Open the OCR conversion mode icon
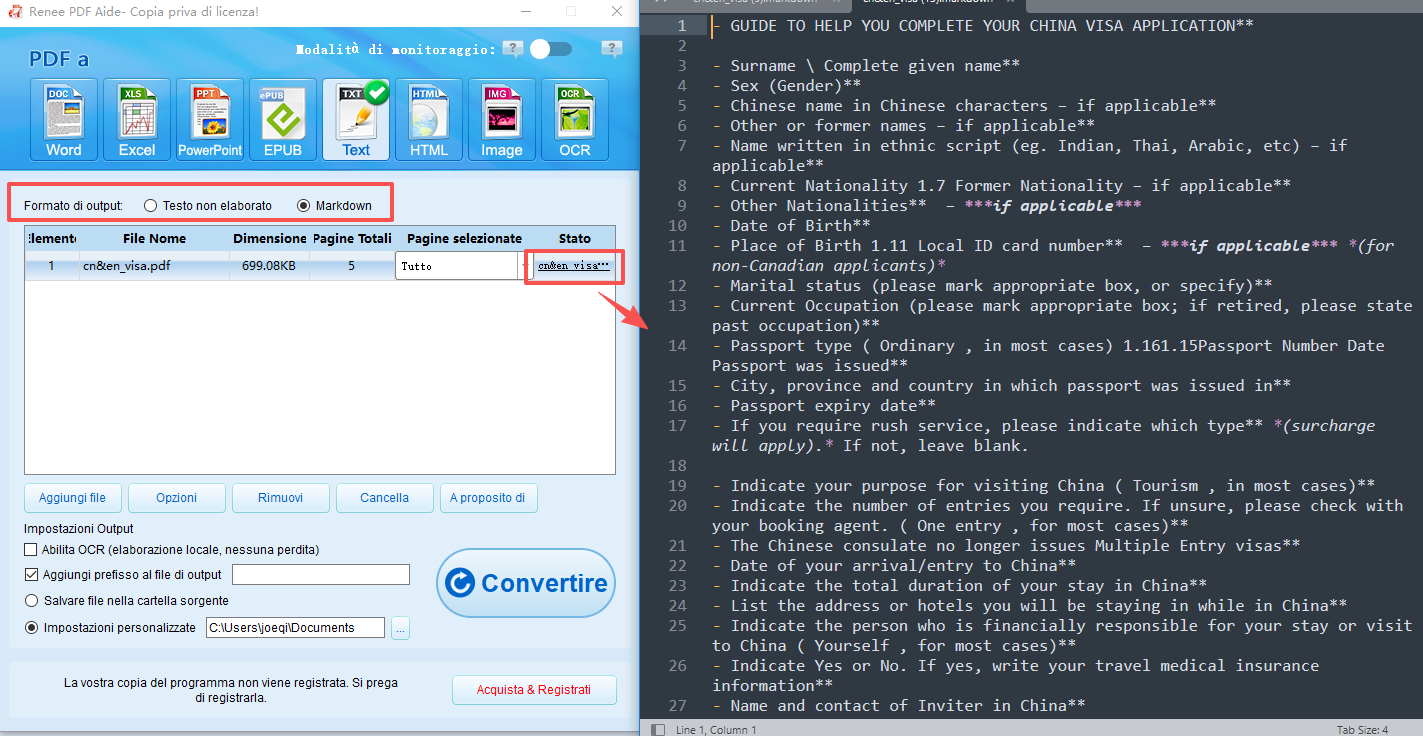Viewport: 1423px width, 736px height. tap(574, 118)
